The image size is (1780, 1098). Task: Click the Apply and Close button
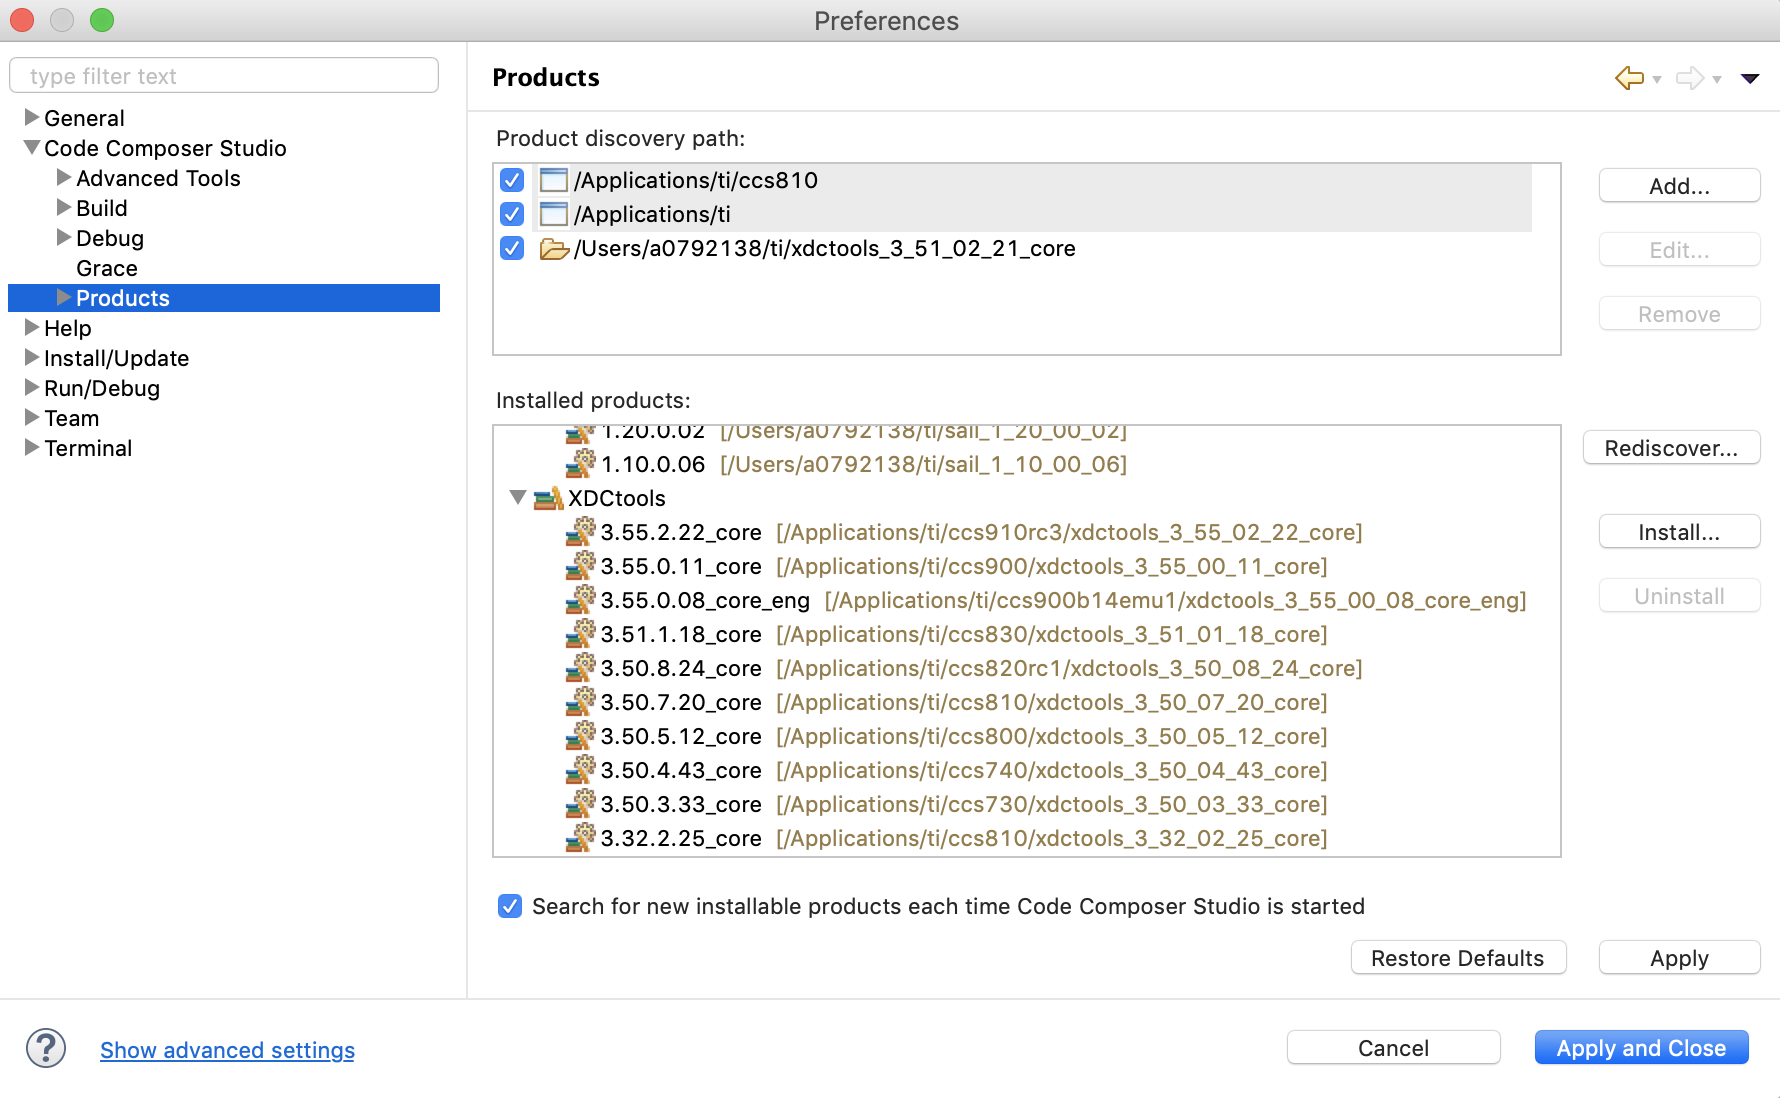(x=1642, y=1048)
